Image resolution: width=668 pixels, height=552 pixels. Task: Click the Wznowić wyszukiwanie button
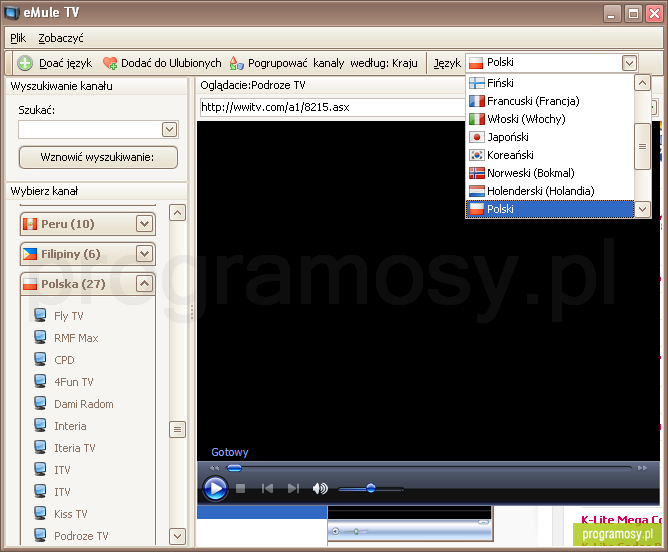pyautogui.click(x=98, y=157)
